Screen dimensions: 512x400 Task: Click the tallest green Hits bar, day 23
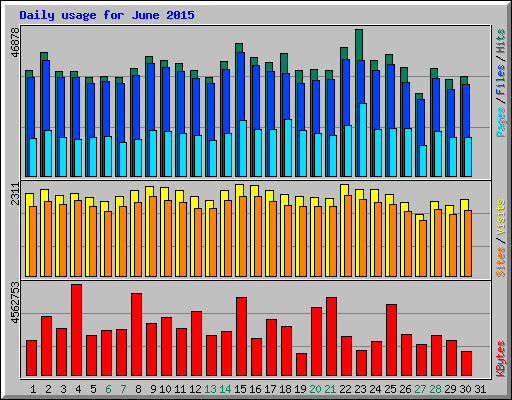pos(359,45)
